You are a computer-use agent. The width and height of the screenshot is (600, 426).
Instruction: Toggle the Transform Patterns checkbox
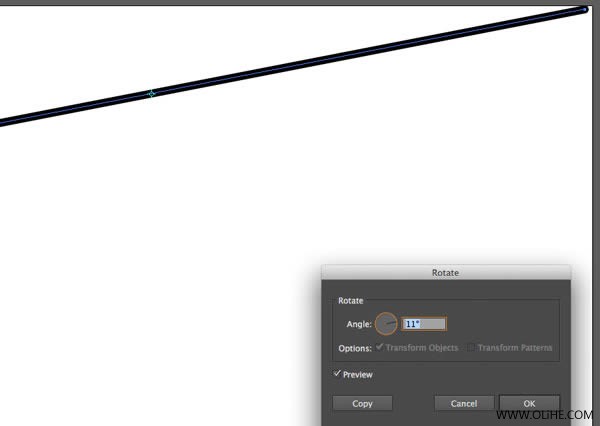(x=471, y=348)
